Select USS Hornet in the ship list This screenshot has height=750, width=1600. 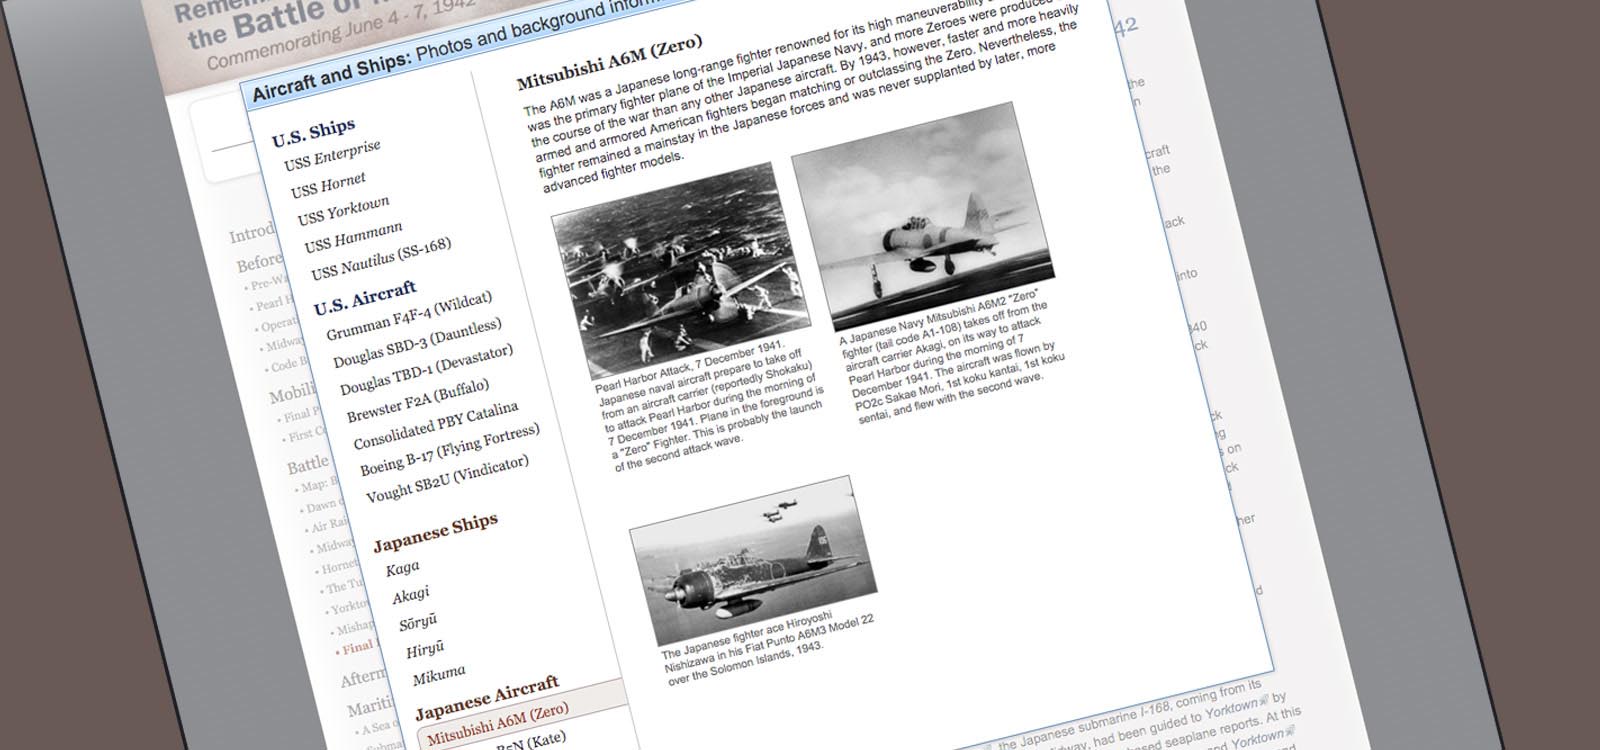328,184
